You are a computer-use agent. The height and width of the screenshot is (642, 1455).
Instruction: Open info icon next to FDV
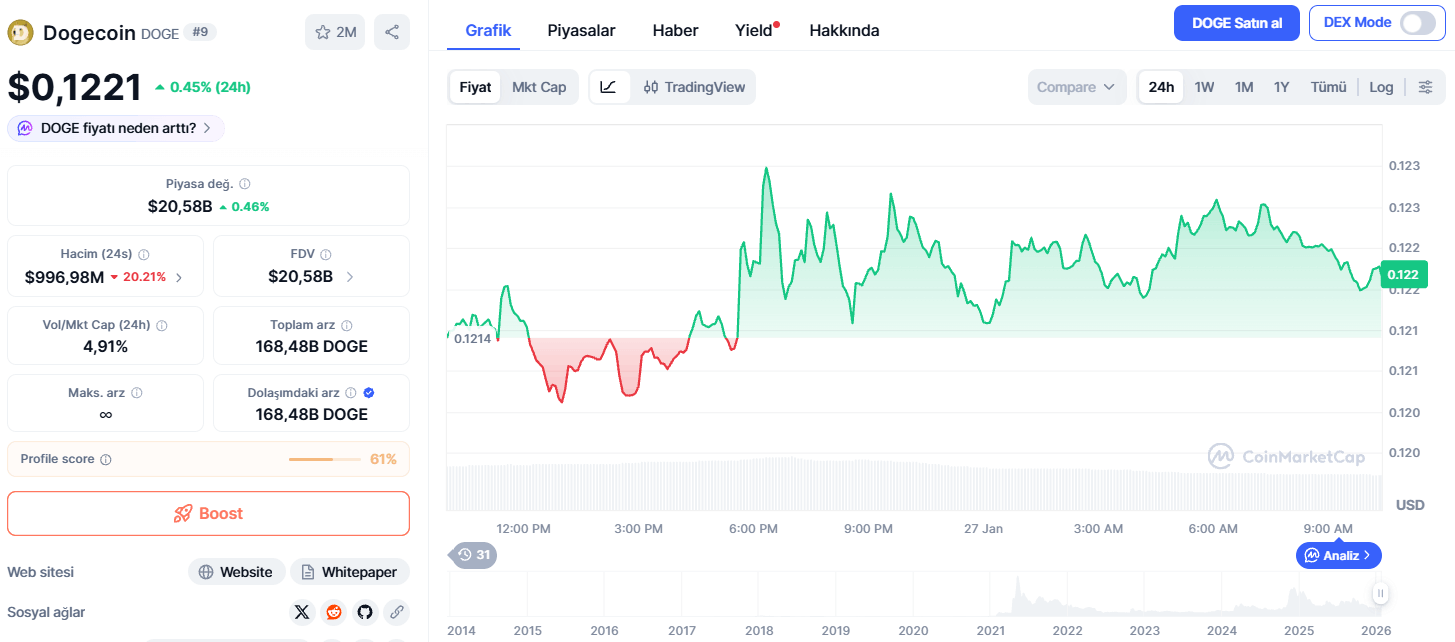[x=326, y=255]
